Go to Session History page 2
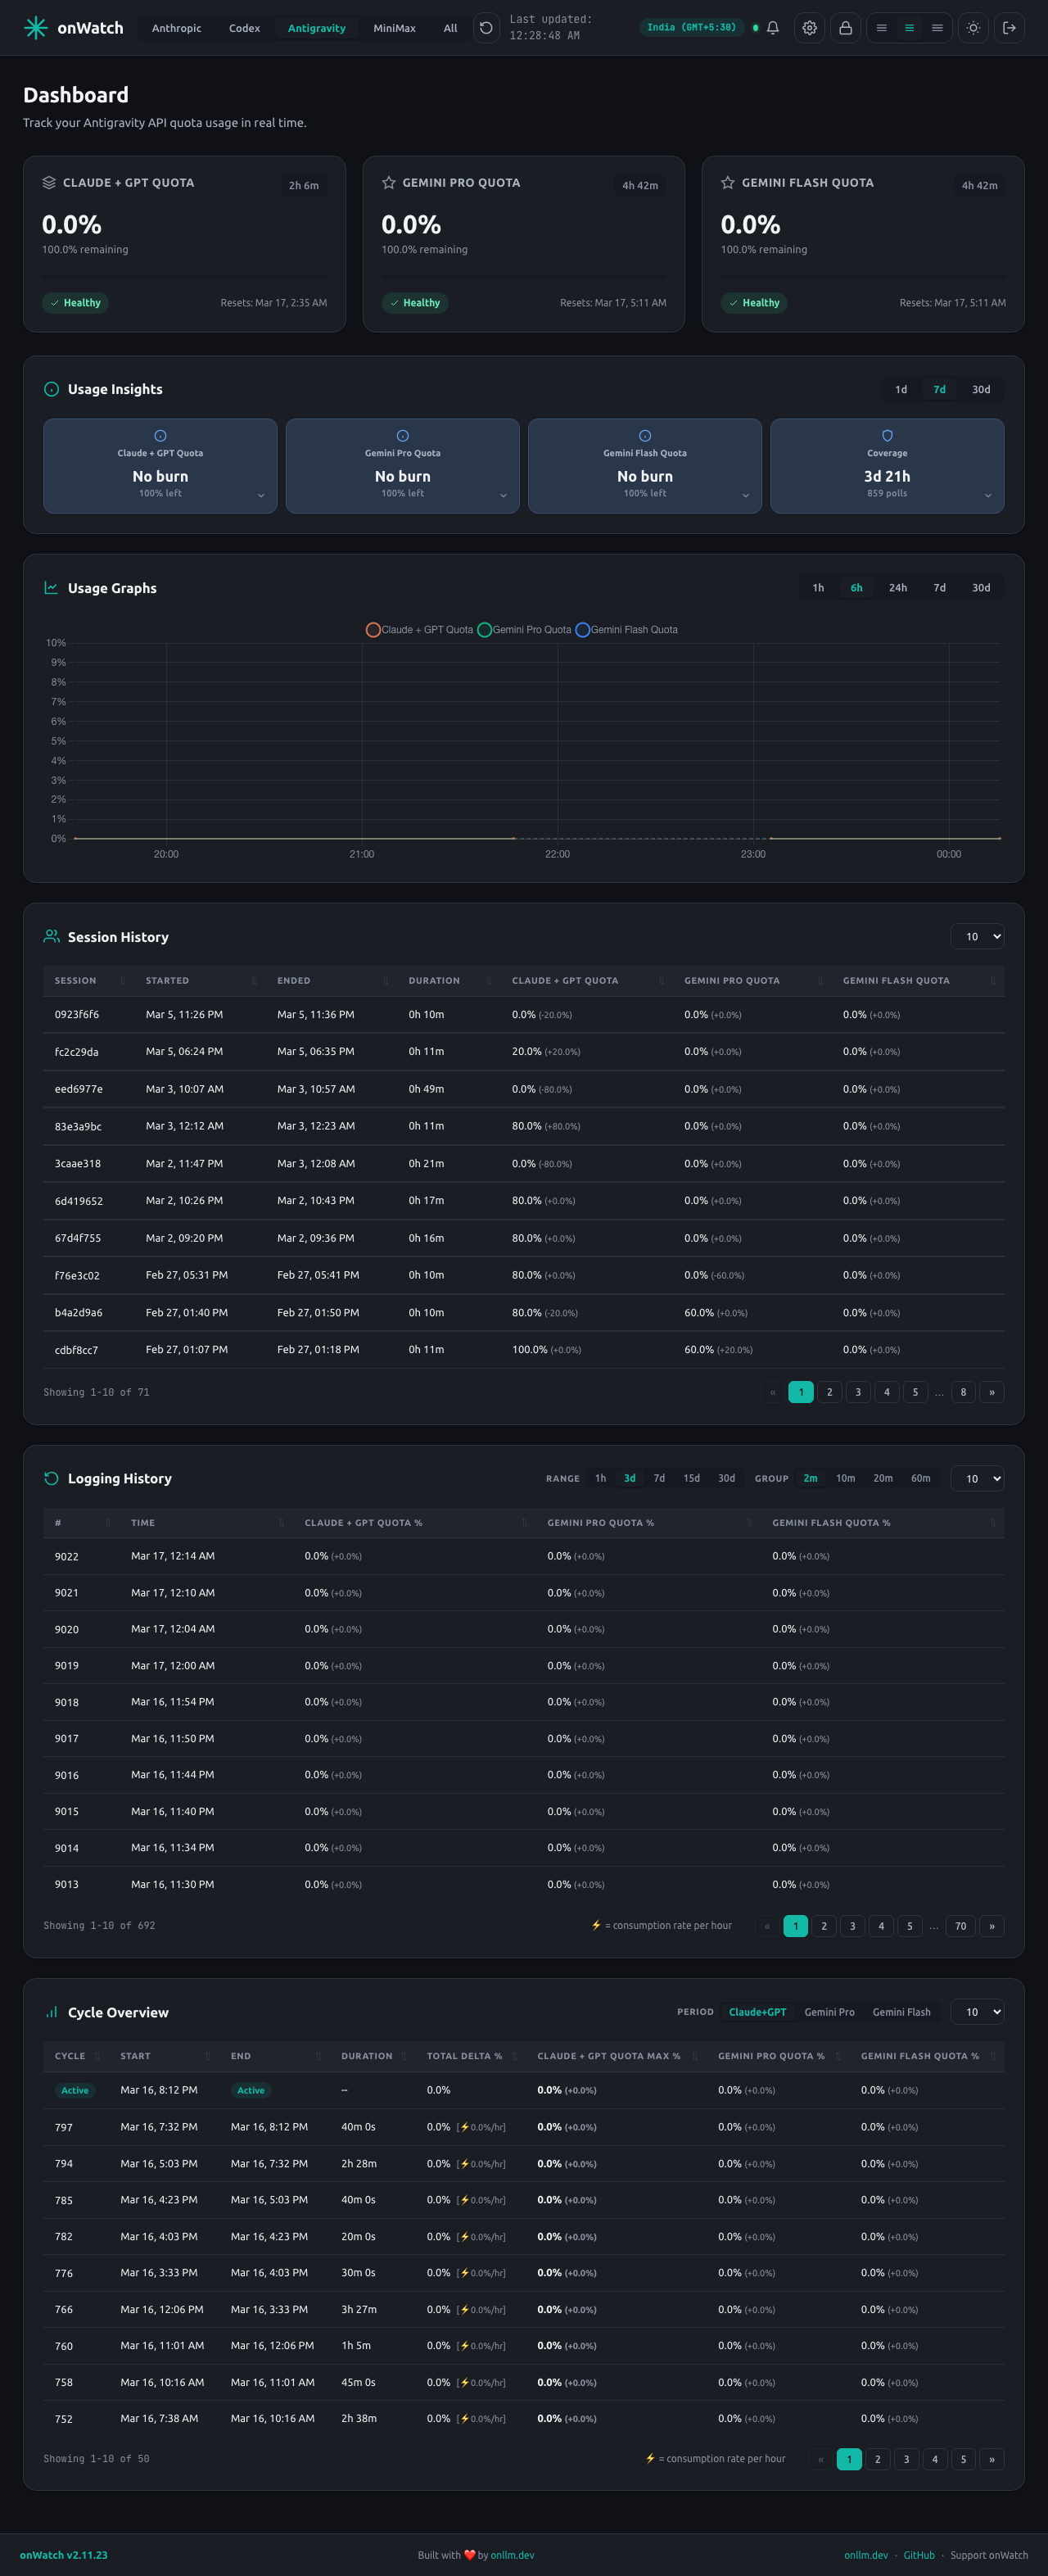 click(x=829, y=1392)
